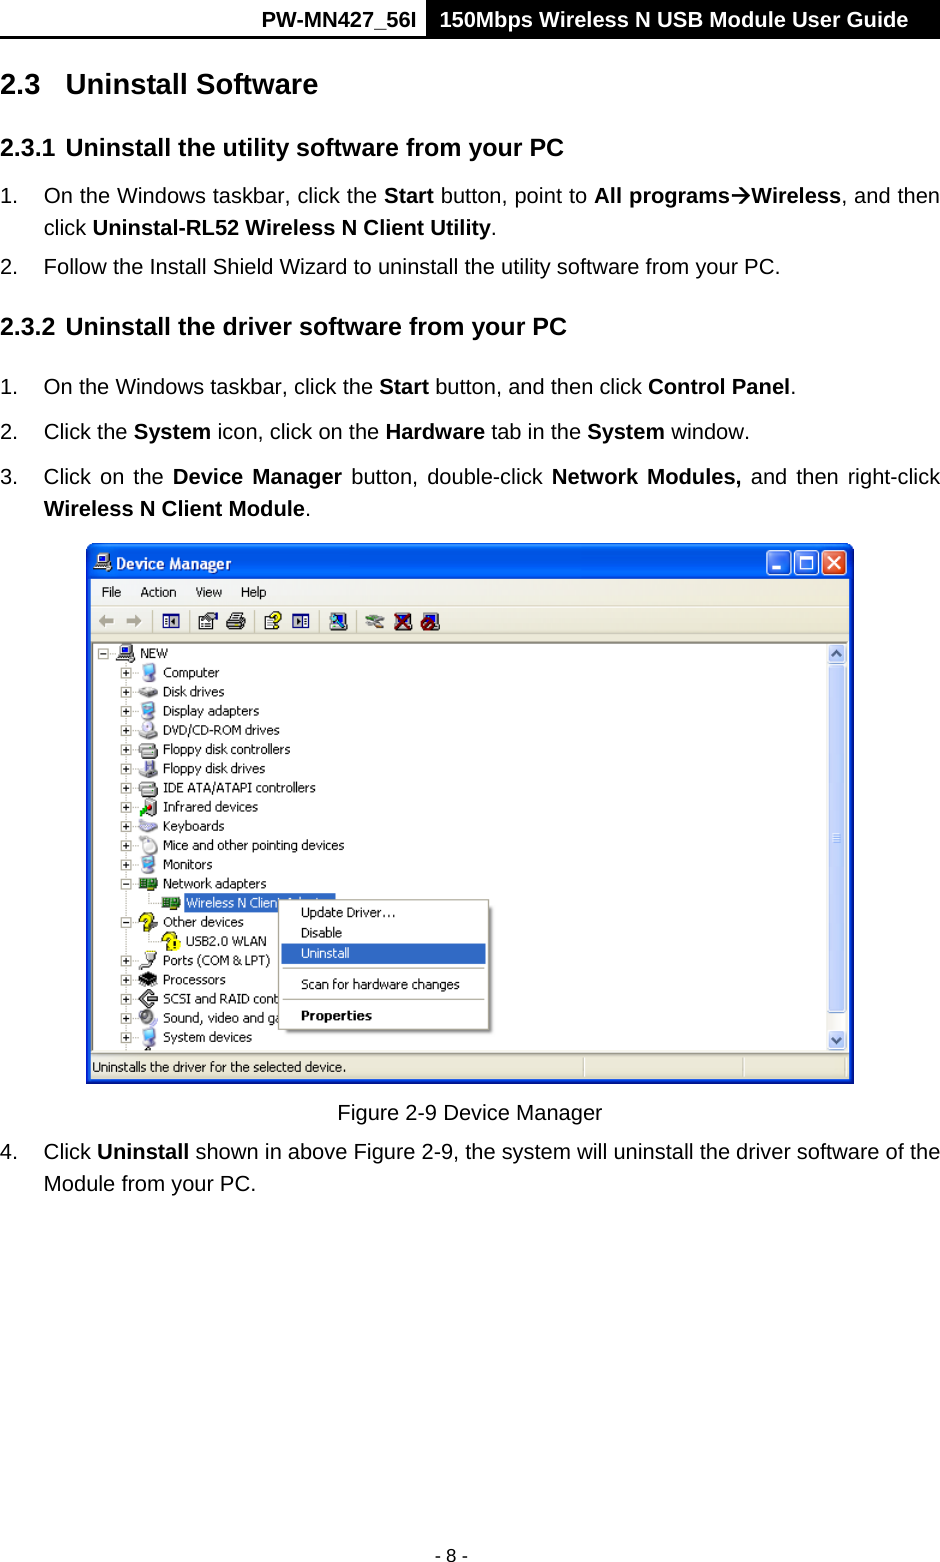Click the Floppy disk controllers icon
This screenshot has width=940, height=1562.
tap(149, 749)
